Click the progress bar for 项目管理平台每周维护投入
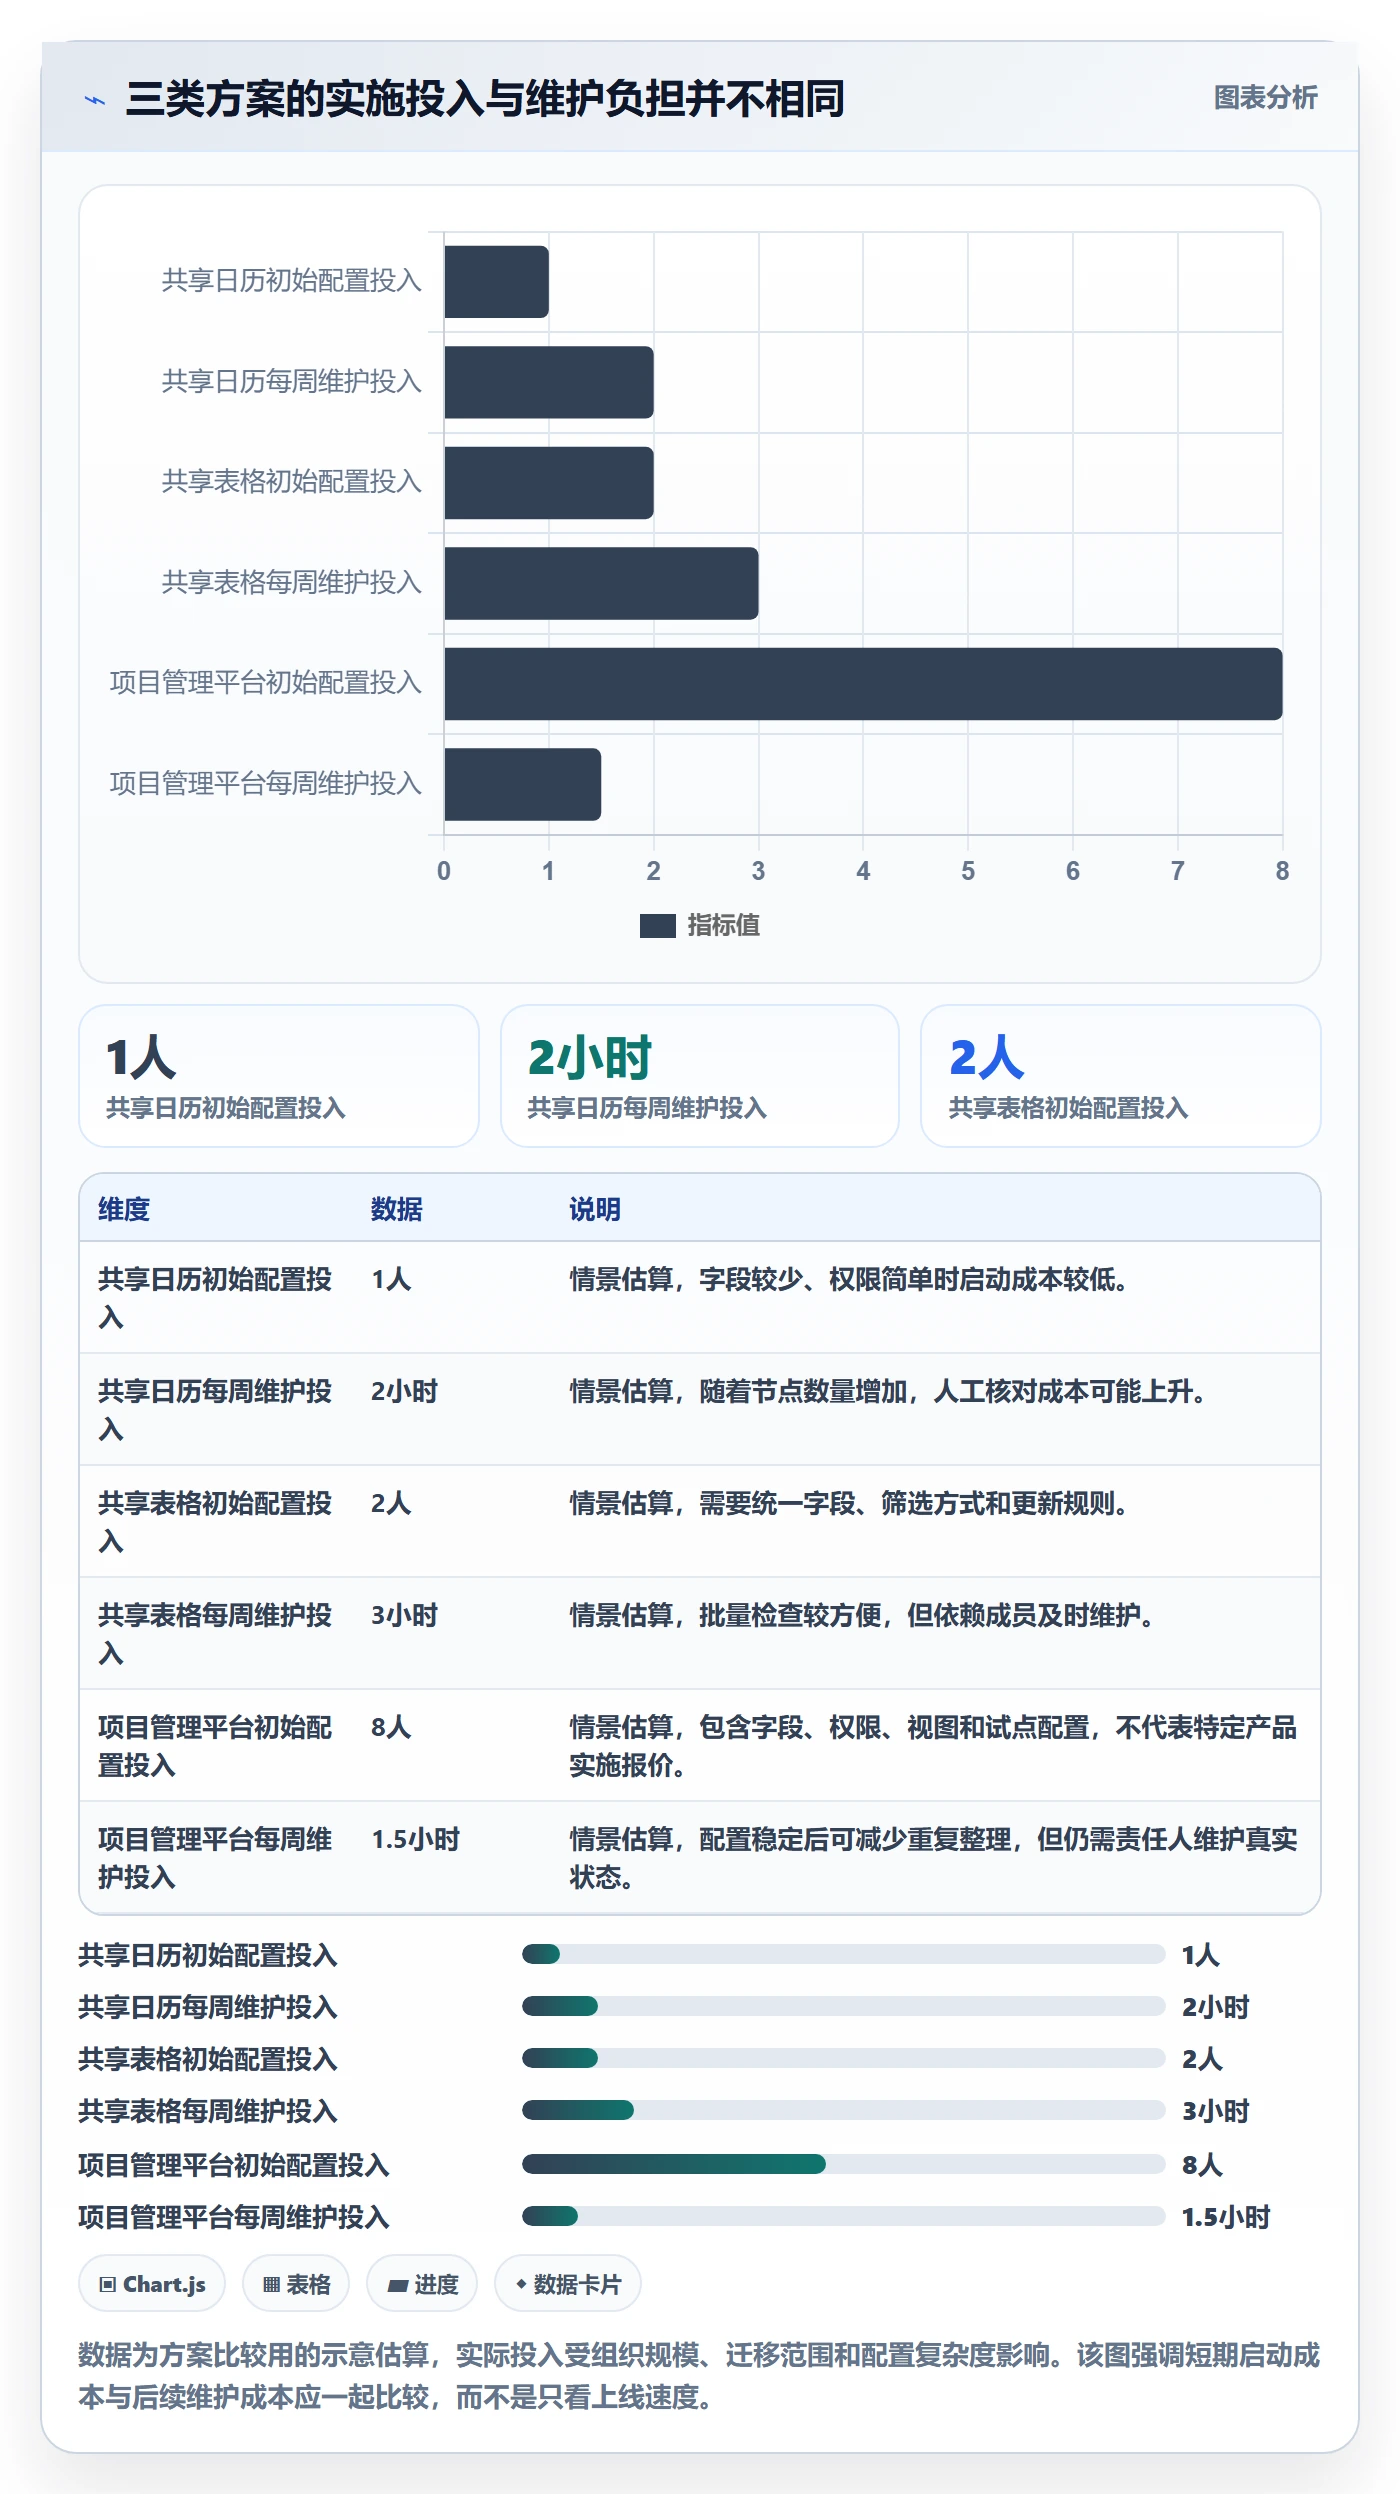This screenshot has height=2494, width=1400. tap(843, 2216)
